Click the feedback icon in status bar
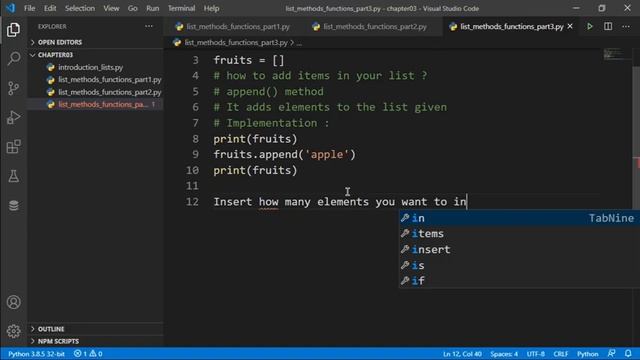This screenshot has width=640, height=360. (611, 353)
